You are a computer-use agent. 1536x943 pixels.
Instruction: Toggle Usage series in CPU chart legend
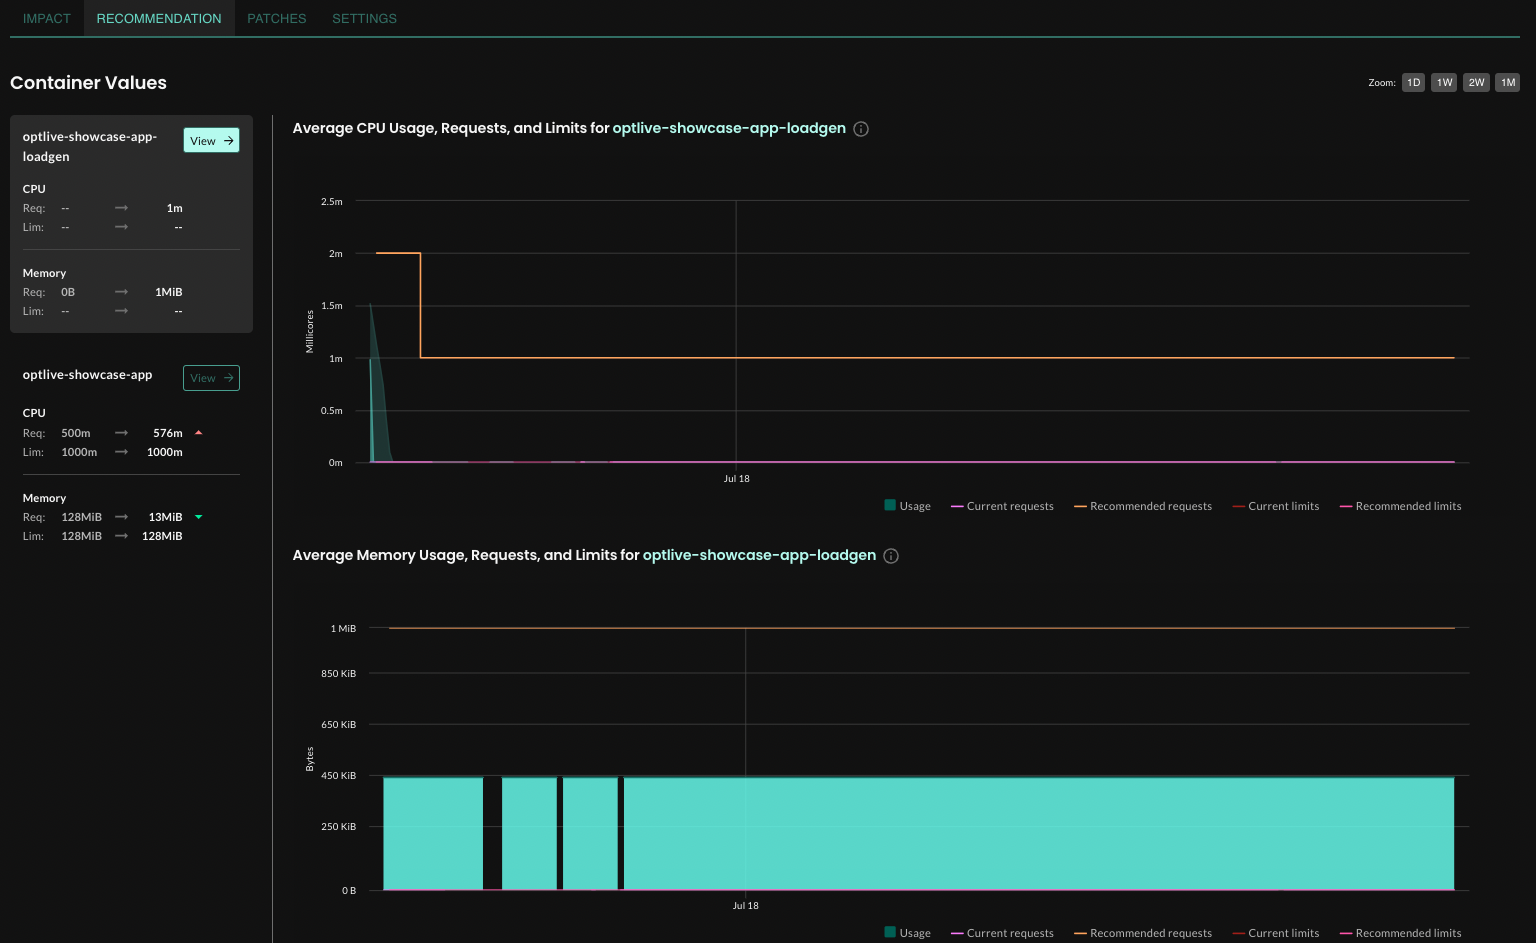[914, 506]
